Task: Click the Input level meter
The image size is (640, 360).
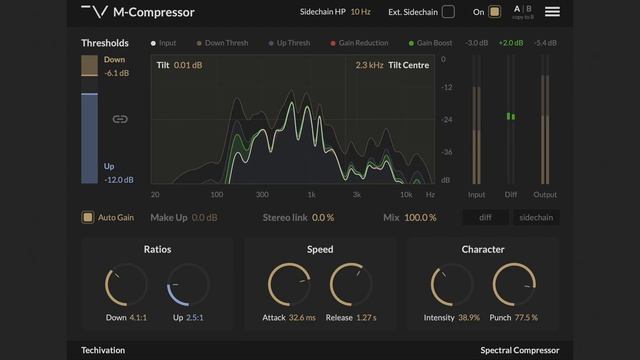Action: click(x=476, y=120)
